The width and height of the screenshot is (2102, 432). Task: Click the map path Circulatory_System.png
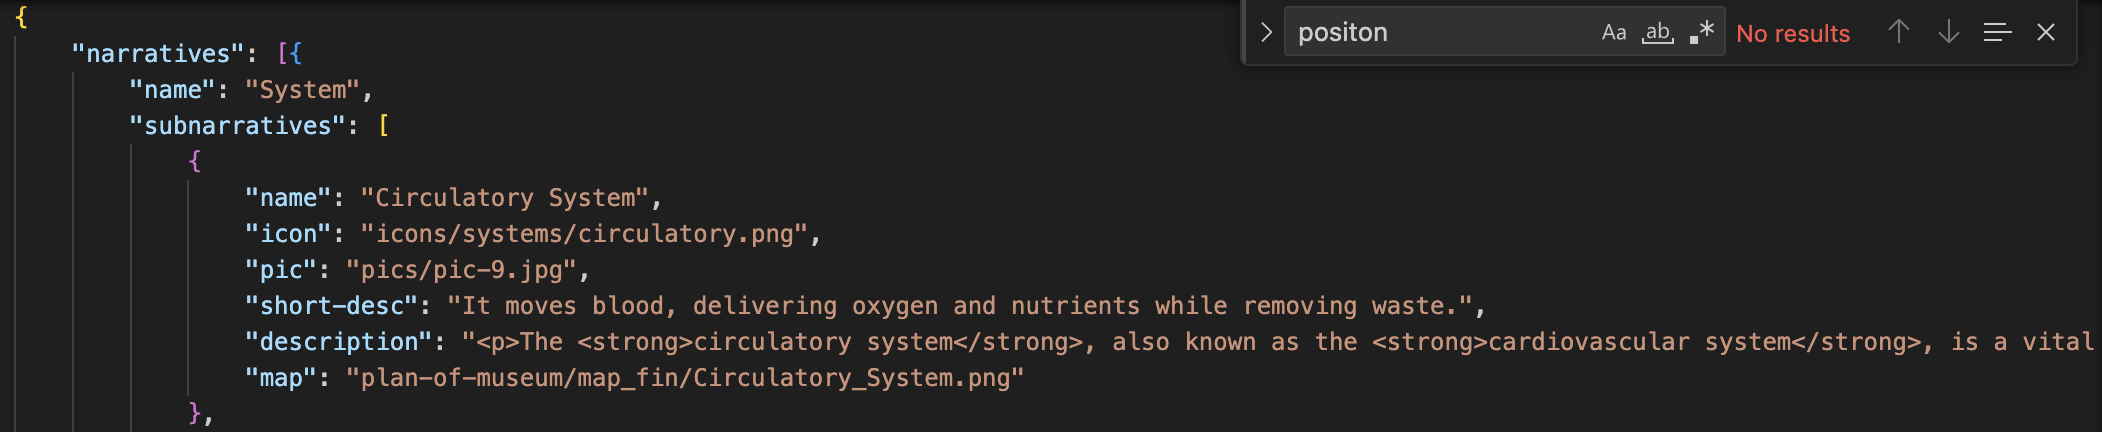685,377
